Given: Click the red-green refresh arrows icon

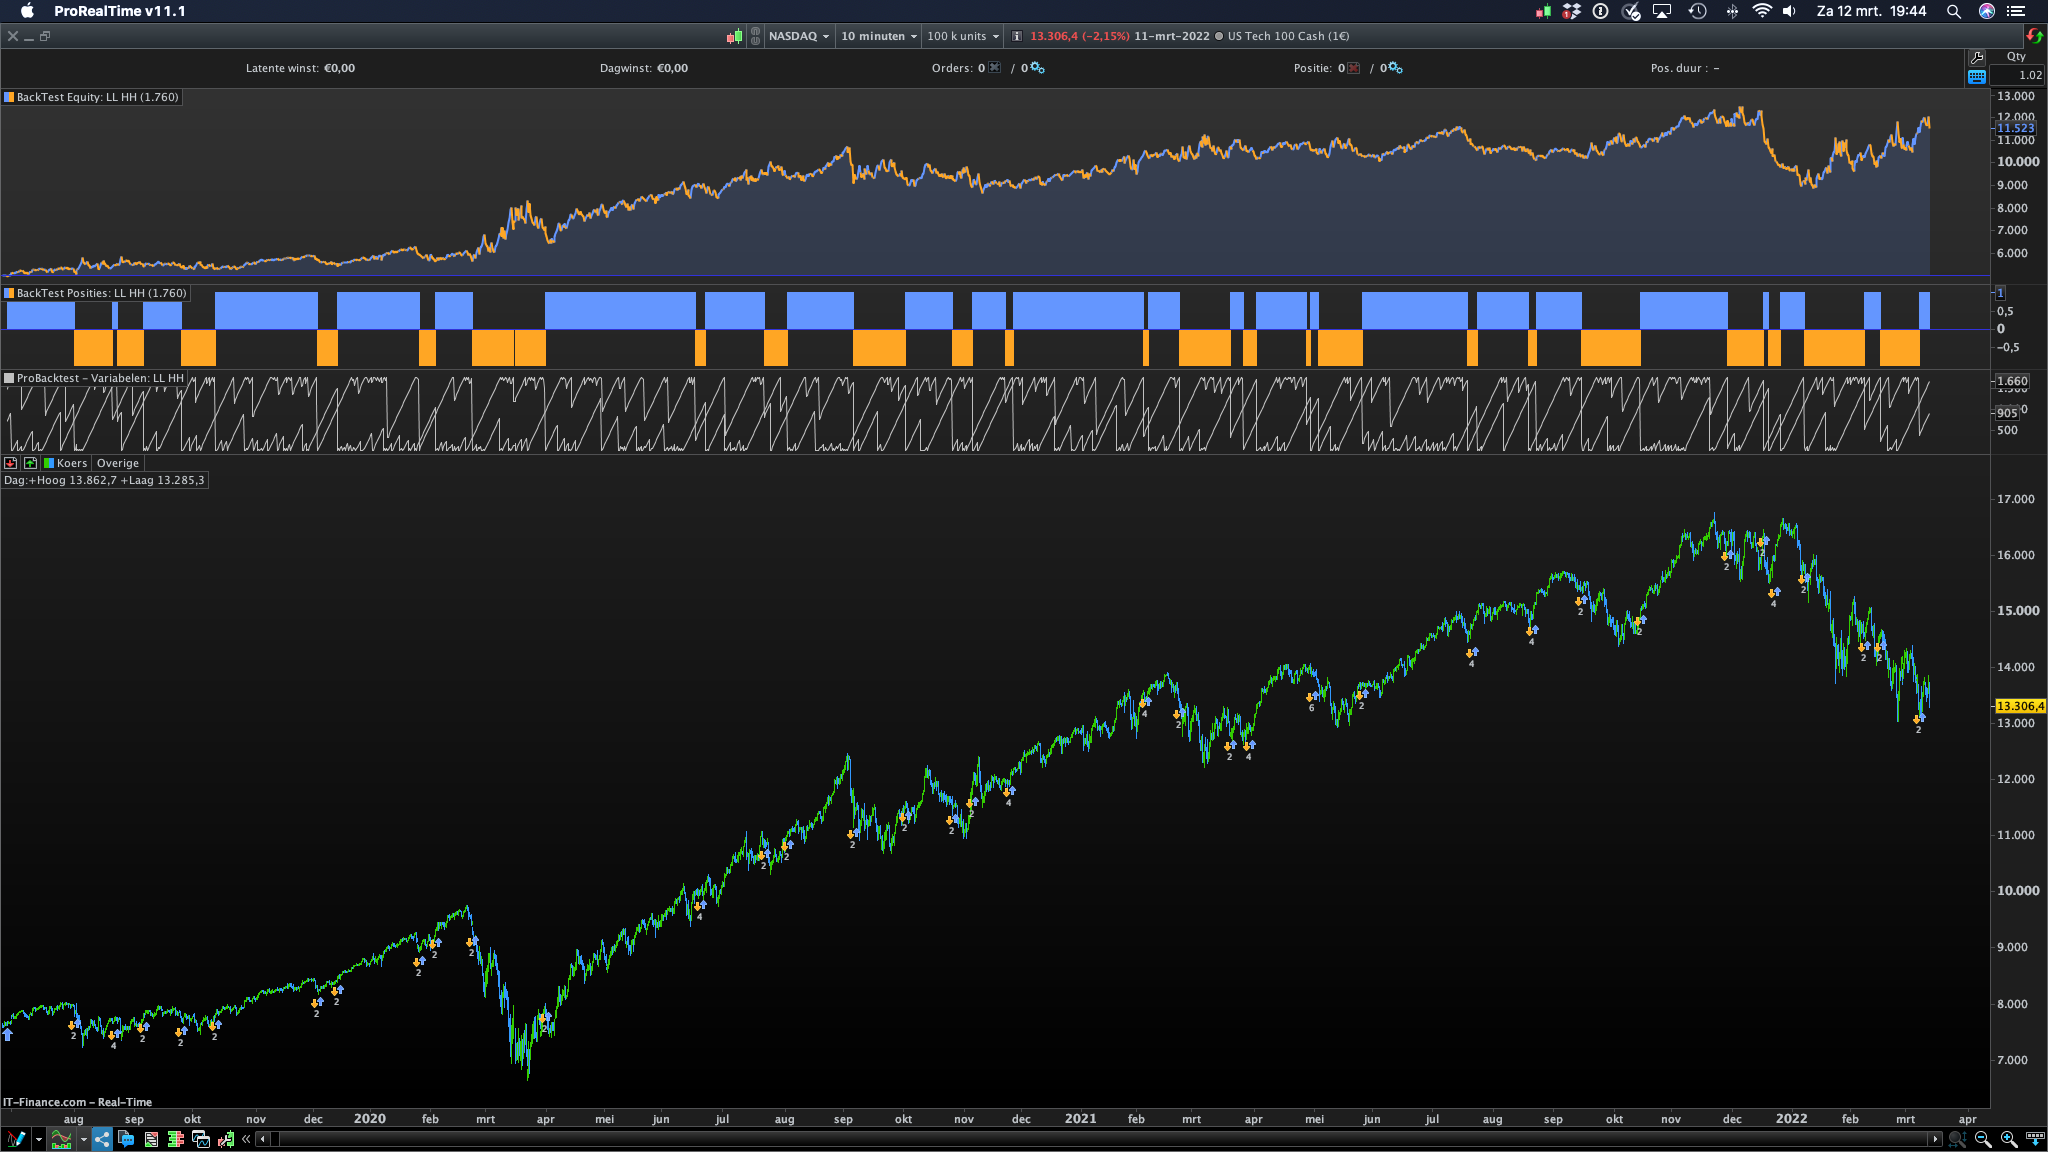Looking at the screenshot, I should coord(2034,36).
